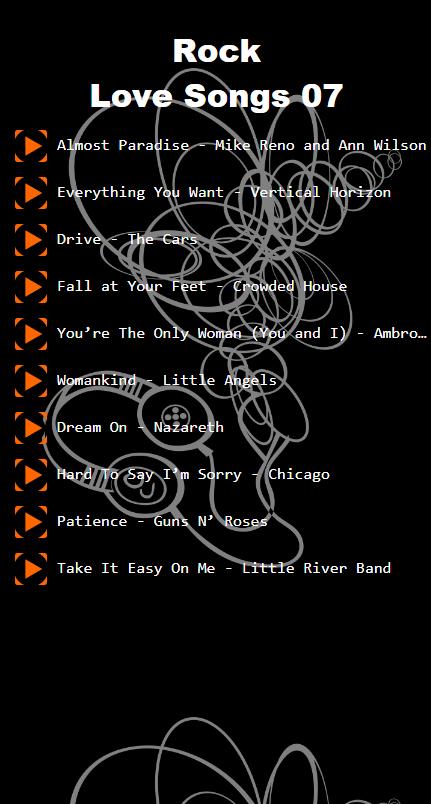431x804 pixels.
Task: Open the truncated Ambrosia track title
Action: tap(241, 333)
